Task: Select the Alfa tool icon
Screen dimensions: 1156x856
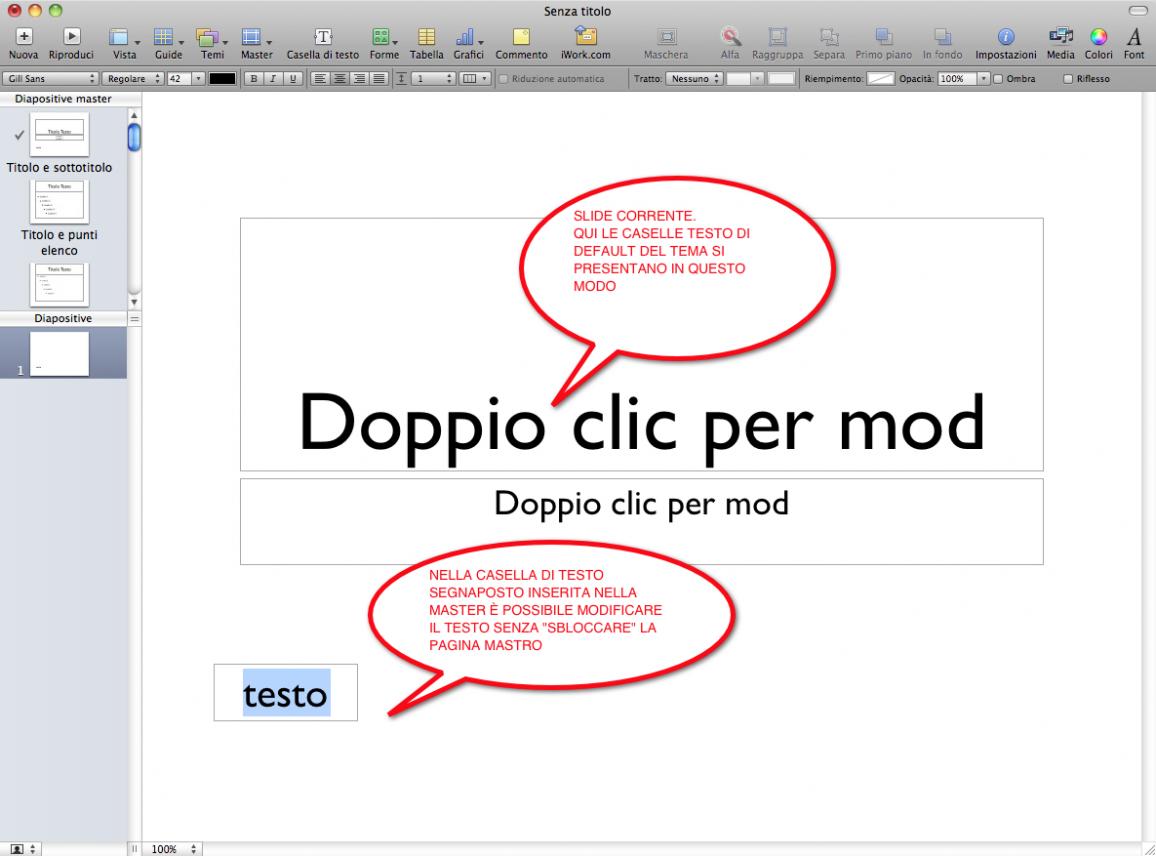Action: (730, 36)
